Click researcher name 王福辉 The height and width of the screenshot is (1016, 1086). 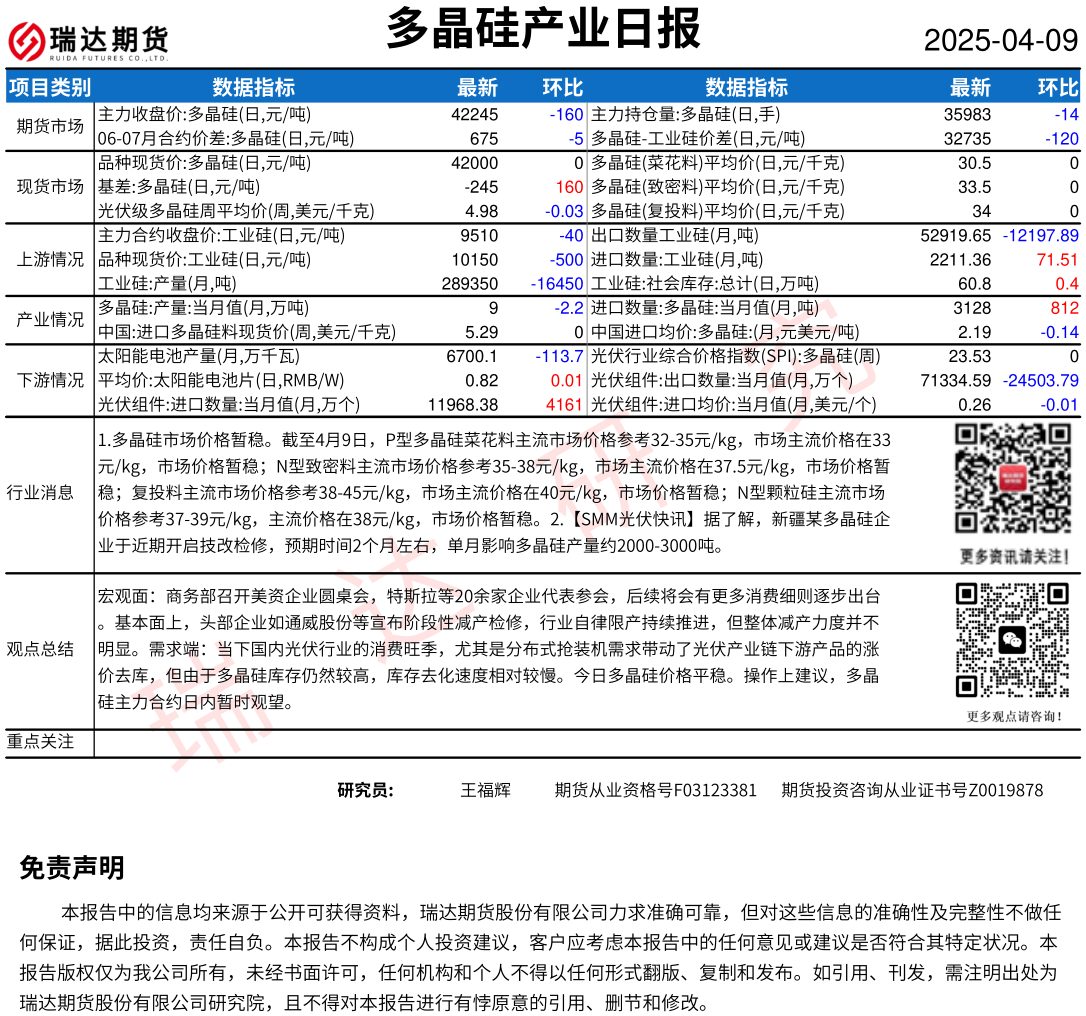pyautogui.click(x=486, y=790)
